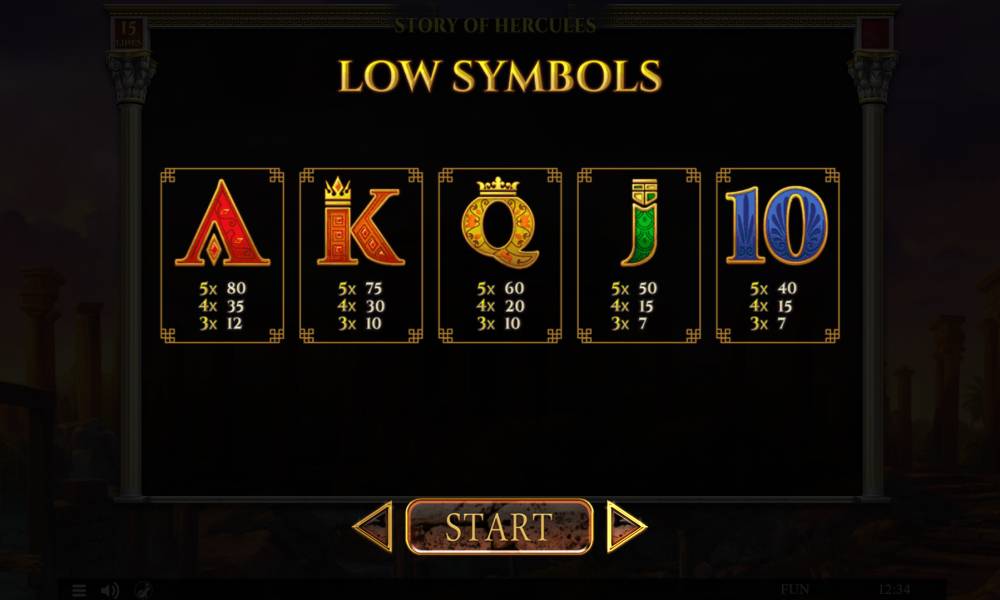1000x600 pixels.
Task: Click the A symbol 5x 80 payout
Action: click(223, 288)
